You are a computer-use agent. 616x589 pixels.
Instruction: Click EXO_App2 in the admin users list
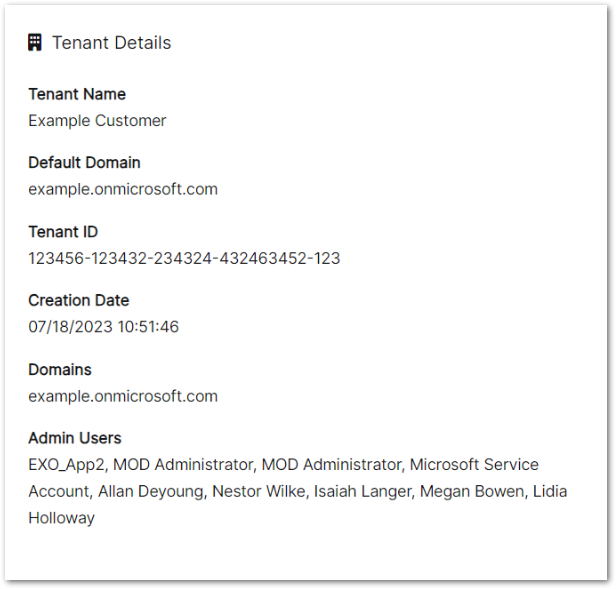point(68,465)
